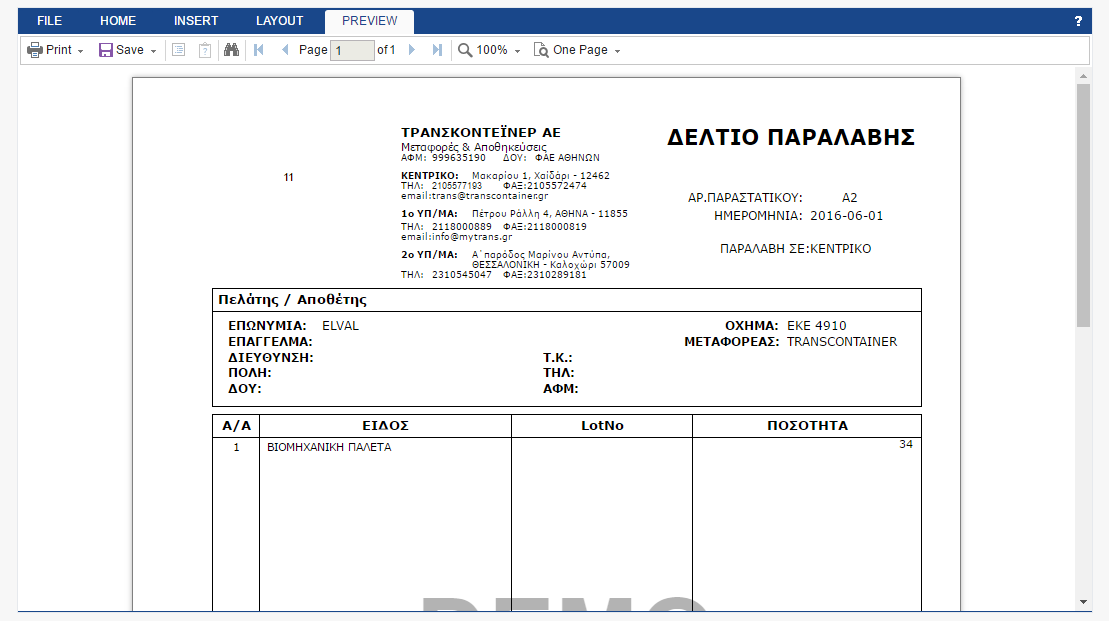This screenshot has width=1109, height=621.
Task: Open the FILE tab
Action: point(50,21)
